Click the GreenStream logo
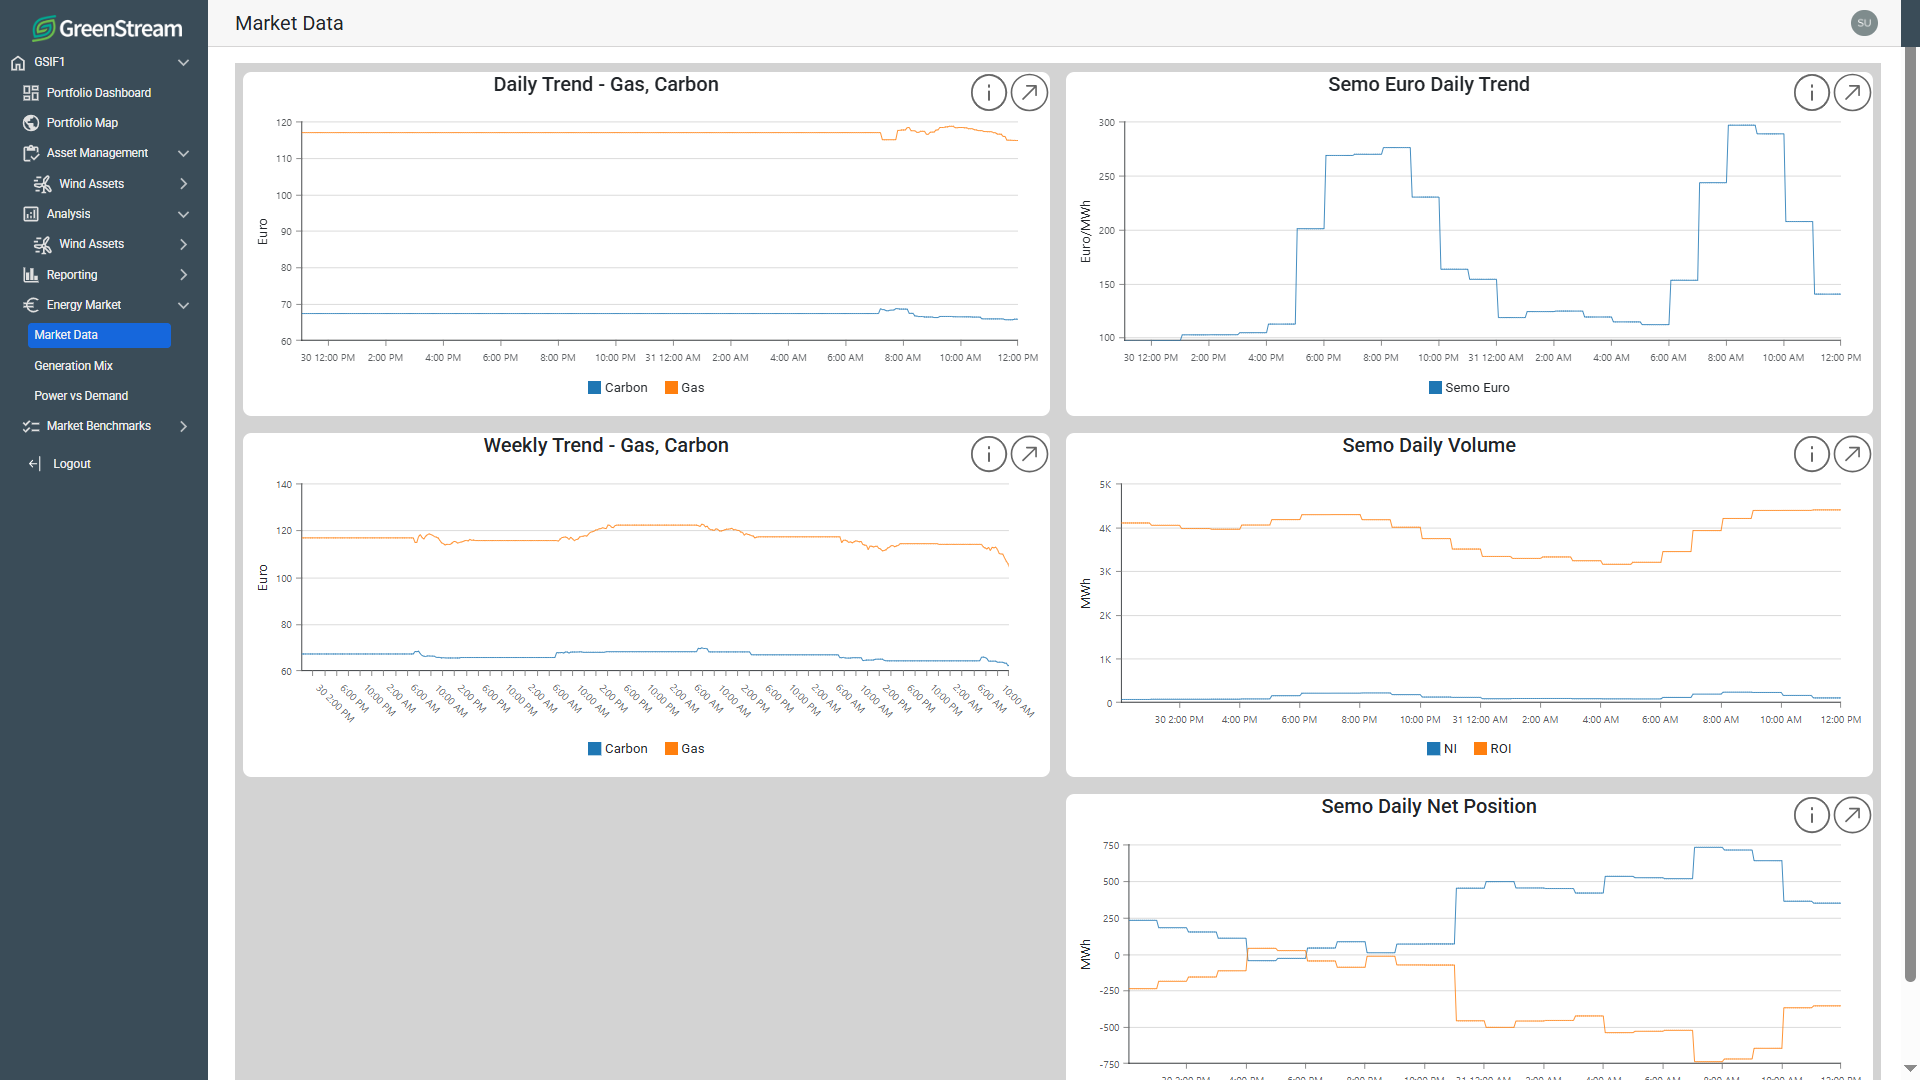The height and width of the screenshot is (1080, 1920). [107, 28]
